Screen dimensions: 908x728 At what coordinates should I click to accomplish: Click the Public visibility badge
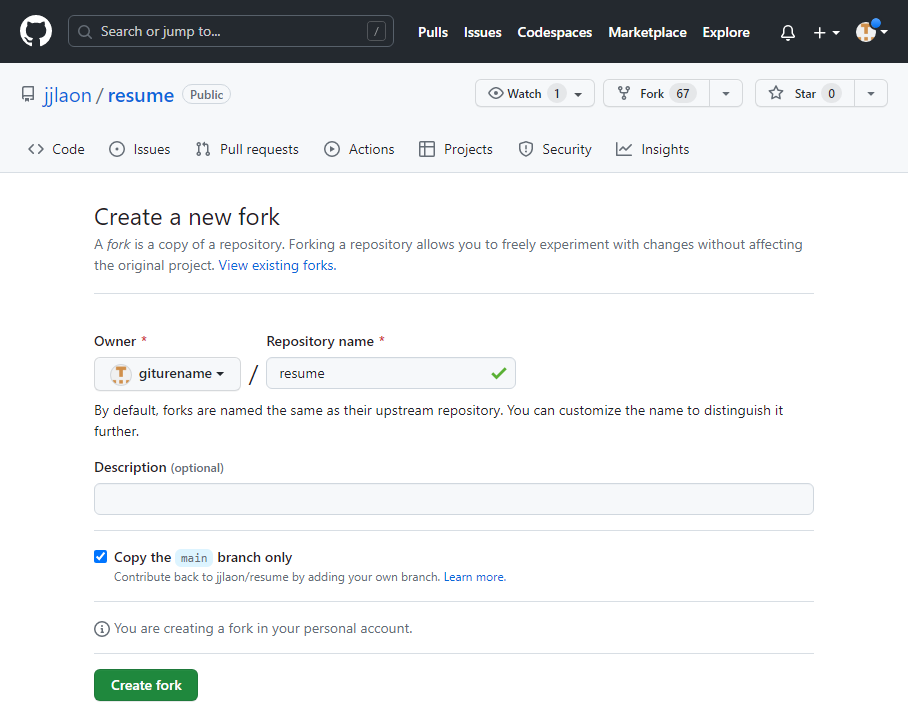206,94
